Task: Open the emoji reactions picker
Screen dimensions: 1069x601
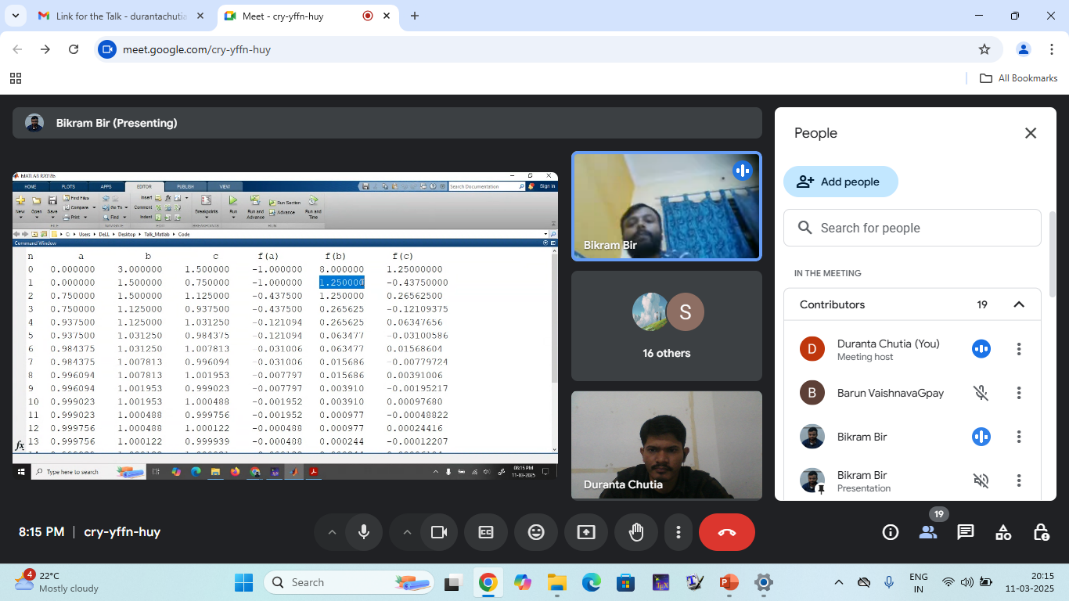Action: point(536,532)
